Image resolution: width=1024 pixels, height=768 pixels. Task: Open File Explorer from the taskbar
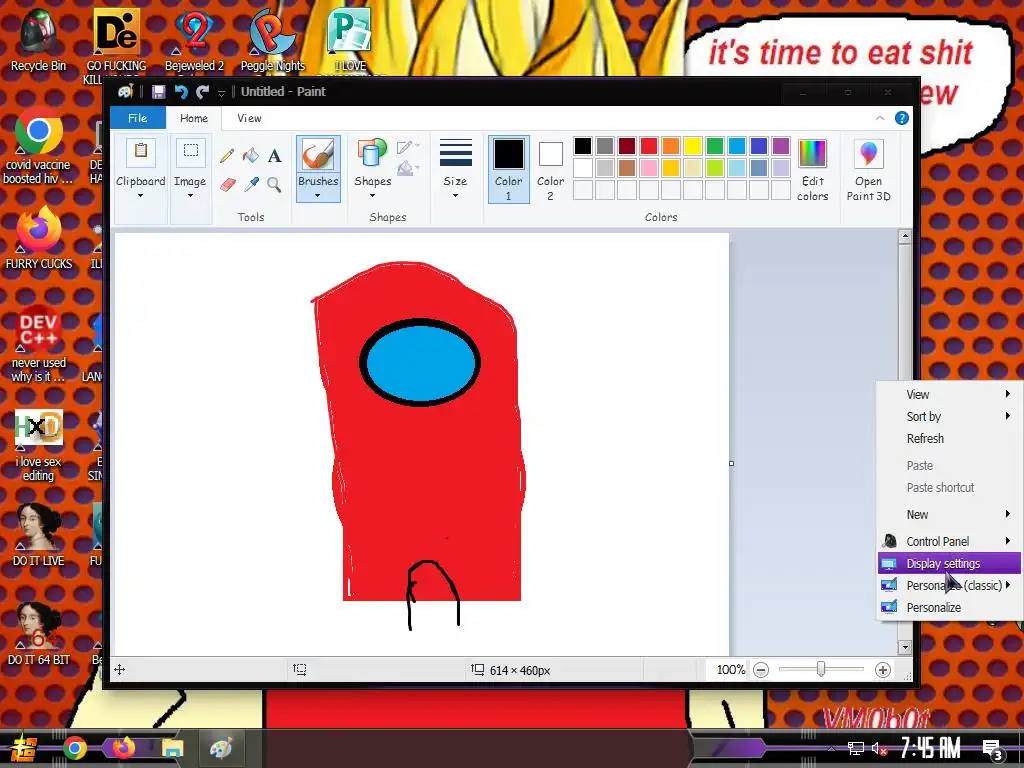point(172,748)
